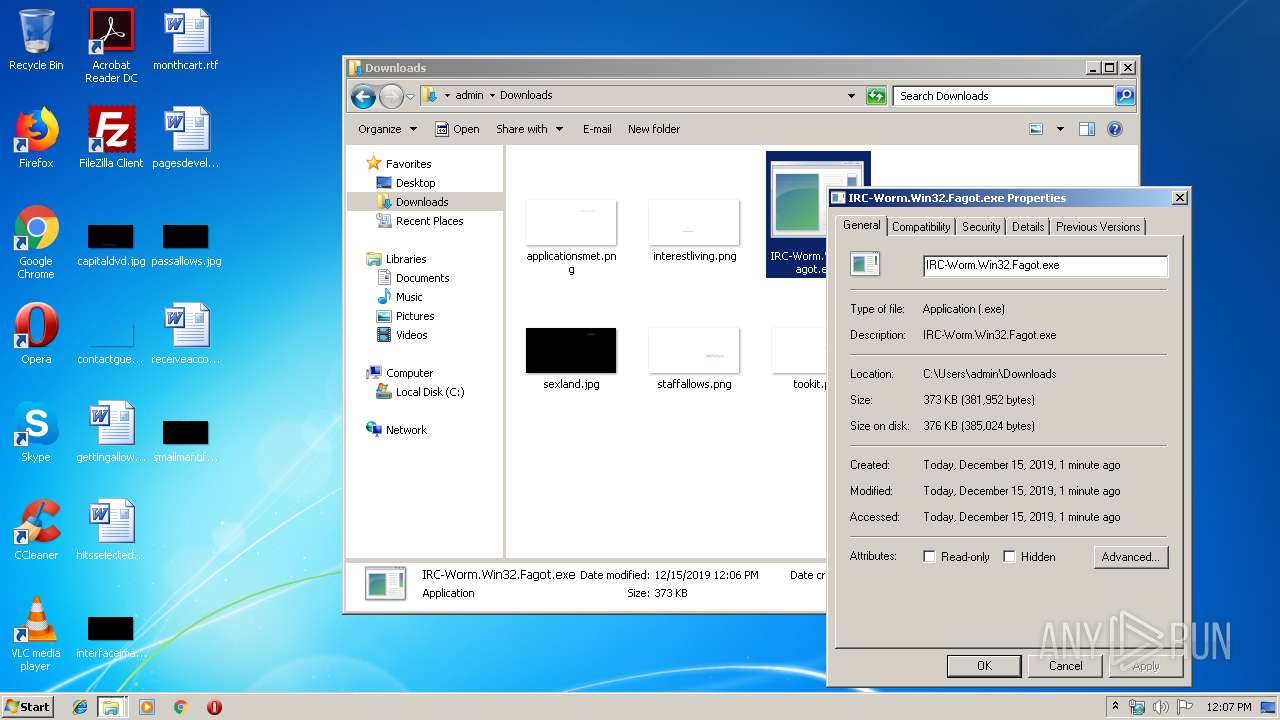This screenshot has height=720, width=1280.
Task: Select applicationsmet.png file
Action: tap(571, 237)
